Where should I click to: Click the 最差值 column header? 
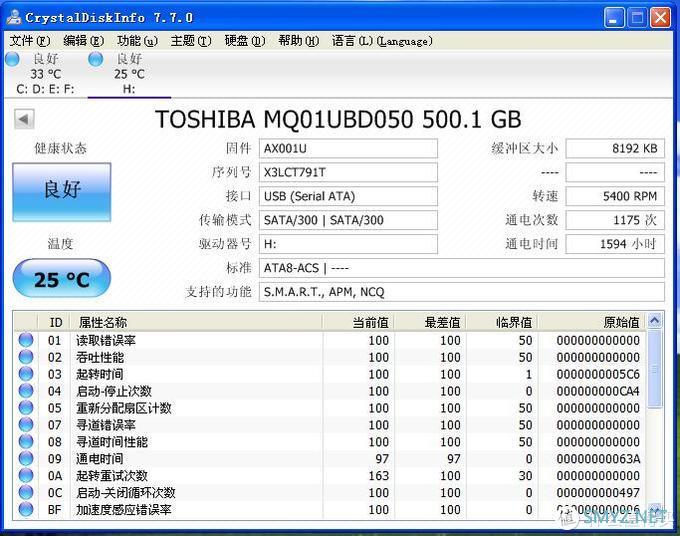coord(430,322)
